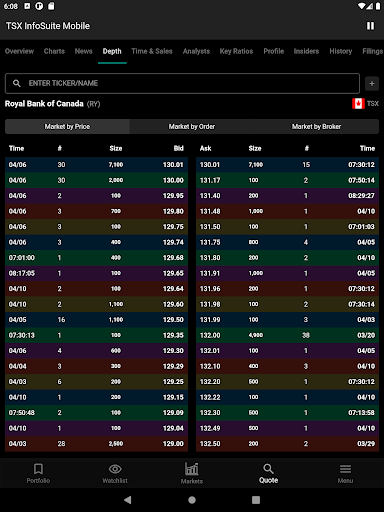Image resolution: width=384 pixels, height=512 pixels.
Task: Open the History tab
Action: point(341,51)
